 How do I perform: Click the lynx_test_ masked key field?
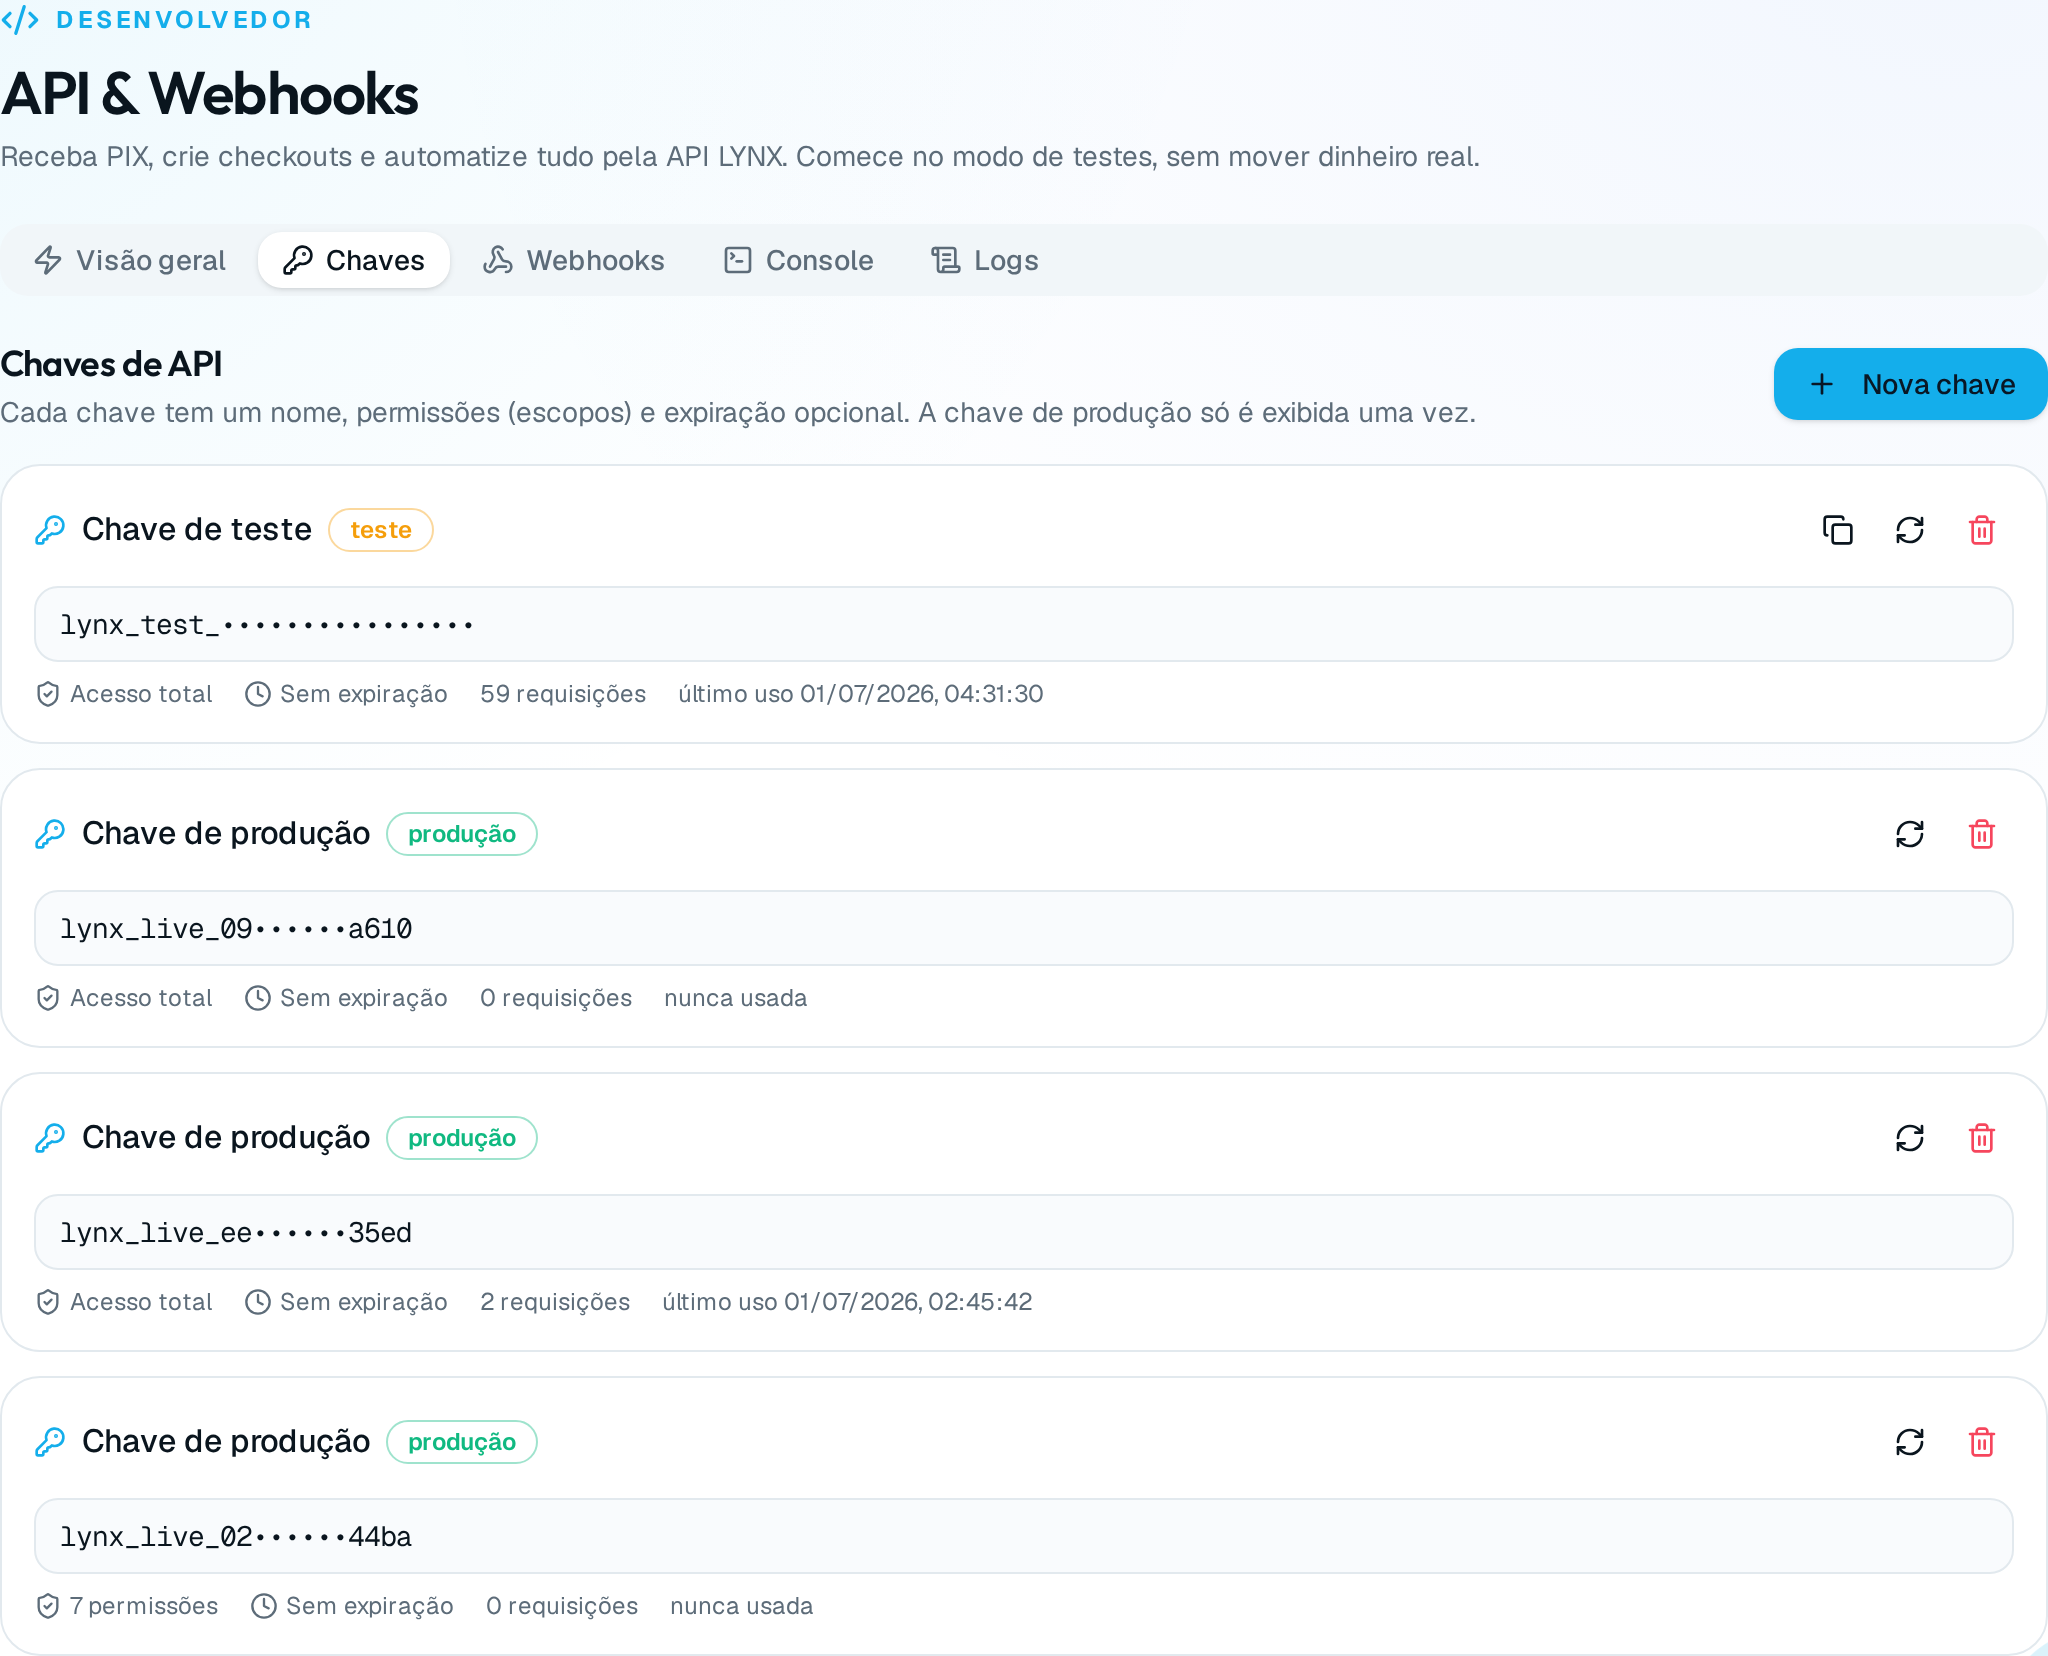pos(1024,624)
